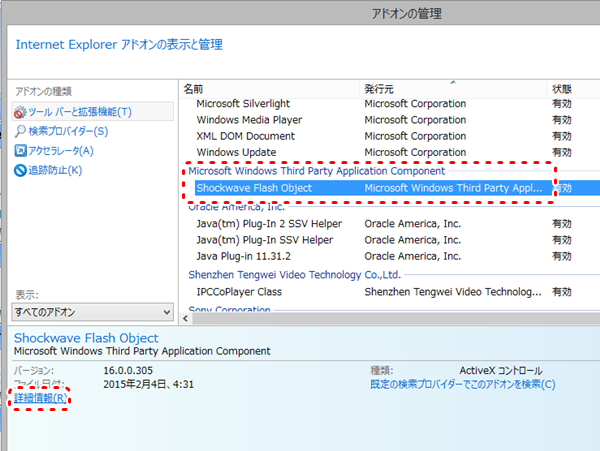Click Microsoft Windows Third Party Application Component group header
The height and width of the screenshot is (451, 600).
316,171
